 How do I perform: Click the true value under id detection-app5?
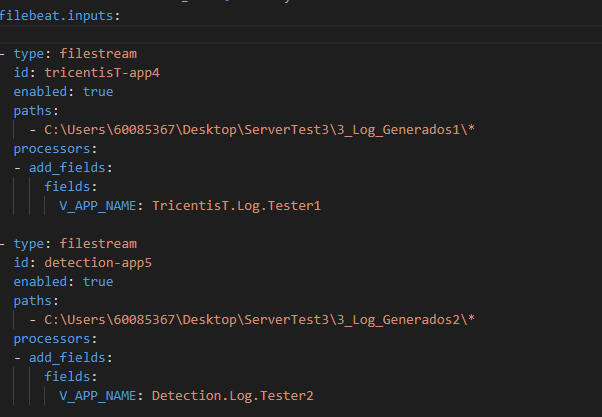(98, 281)
